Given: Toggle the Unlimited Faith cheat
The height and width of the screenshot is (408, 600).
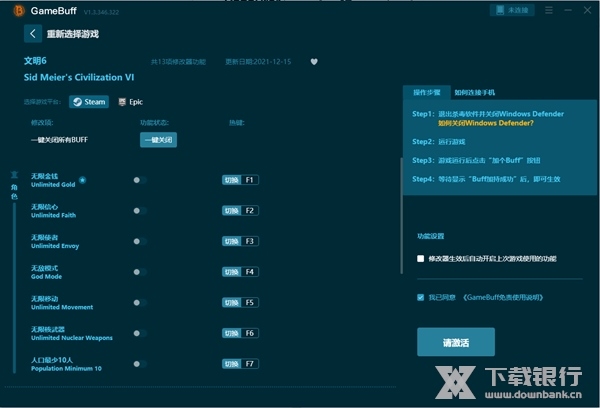Looking at the screenshot, I should pos(139,211).
